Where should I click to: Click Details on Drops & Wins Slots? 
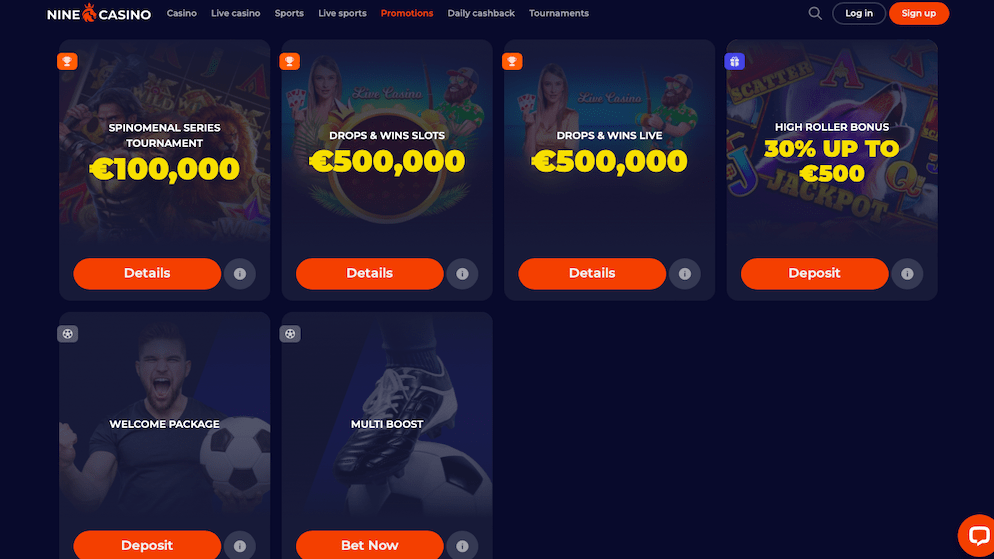tap(370, 274)
